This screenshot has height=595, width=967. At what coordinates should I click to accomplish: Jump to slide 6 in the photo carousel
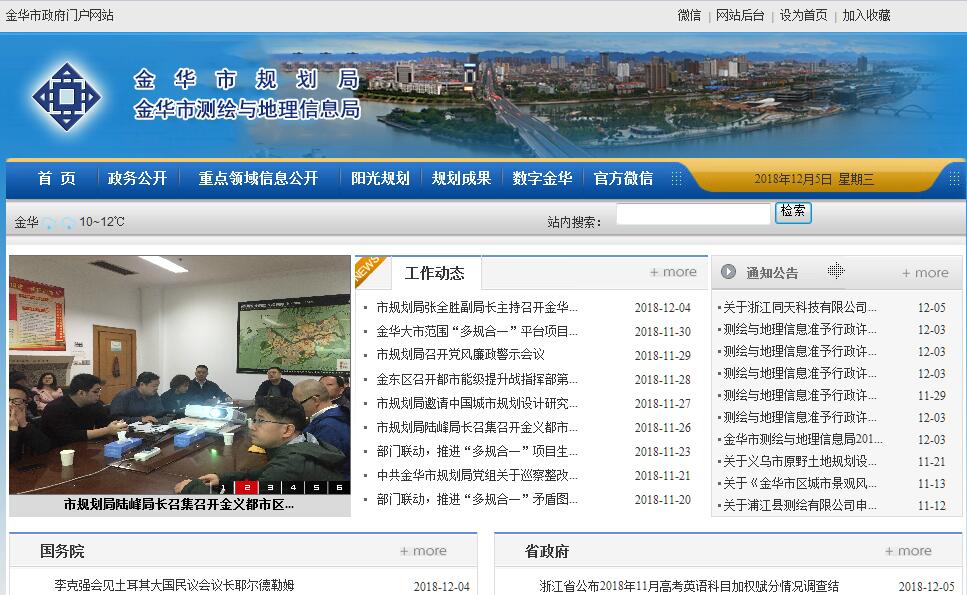(x=339, y=488)
